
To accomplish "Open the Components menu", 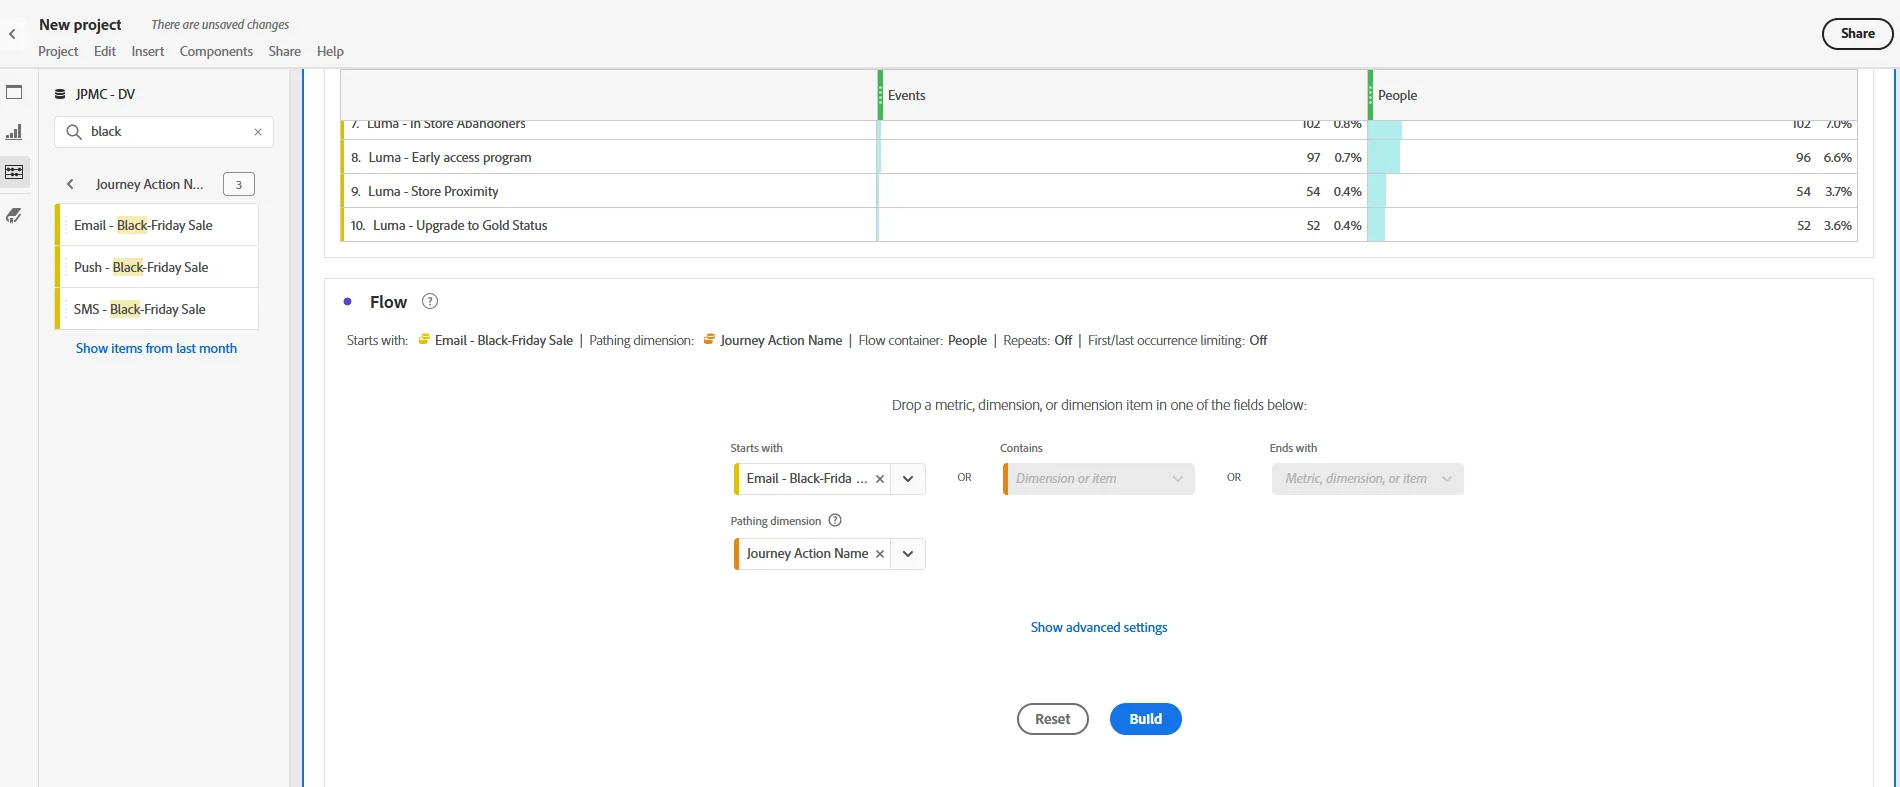I will click(216, 51).
